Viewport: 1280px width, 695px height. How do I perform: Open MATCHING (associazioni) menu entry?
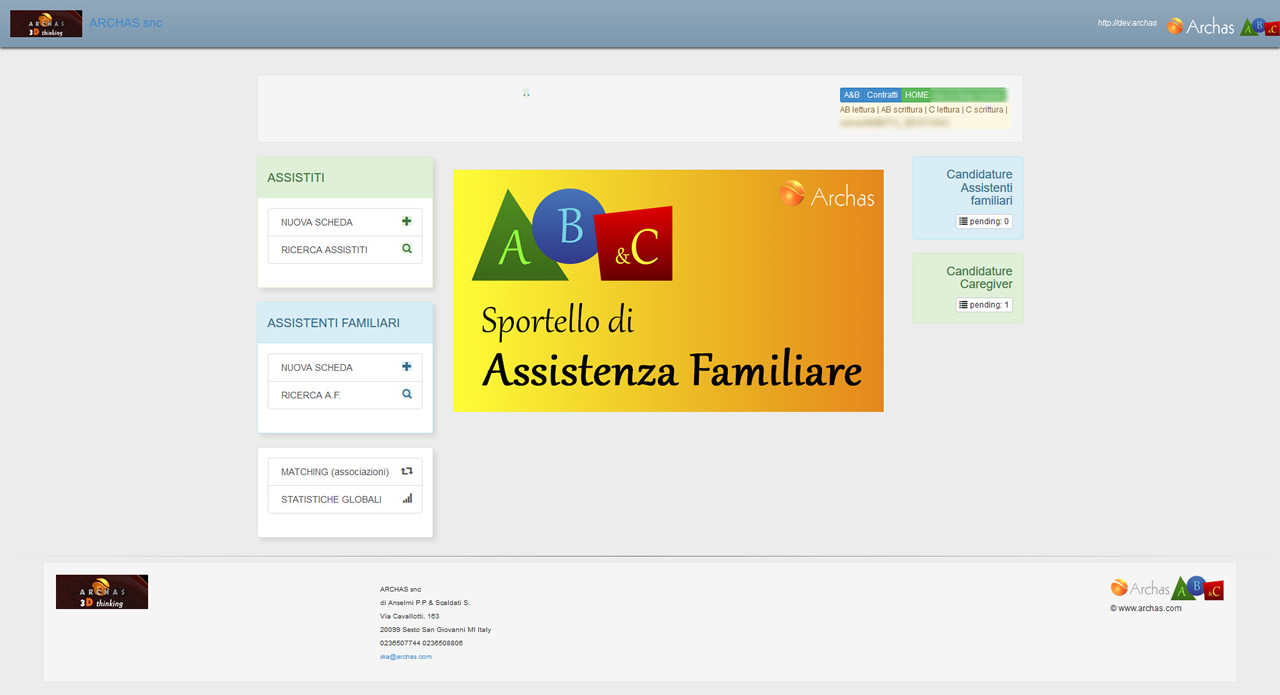[334, 471]
